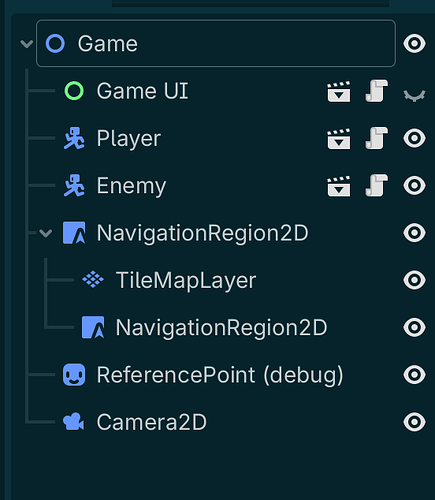Hide the Enemy node
435x500 pixels.
coord(414,185)
